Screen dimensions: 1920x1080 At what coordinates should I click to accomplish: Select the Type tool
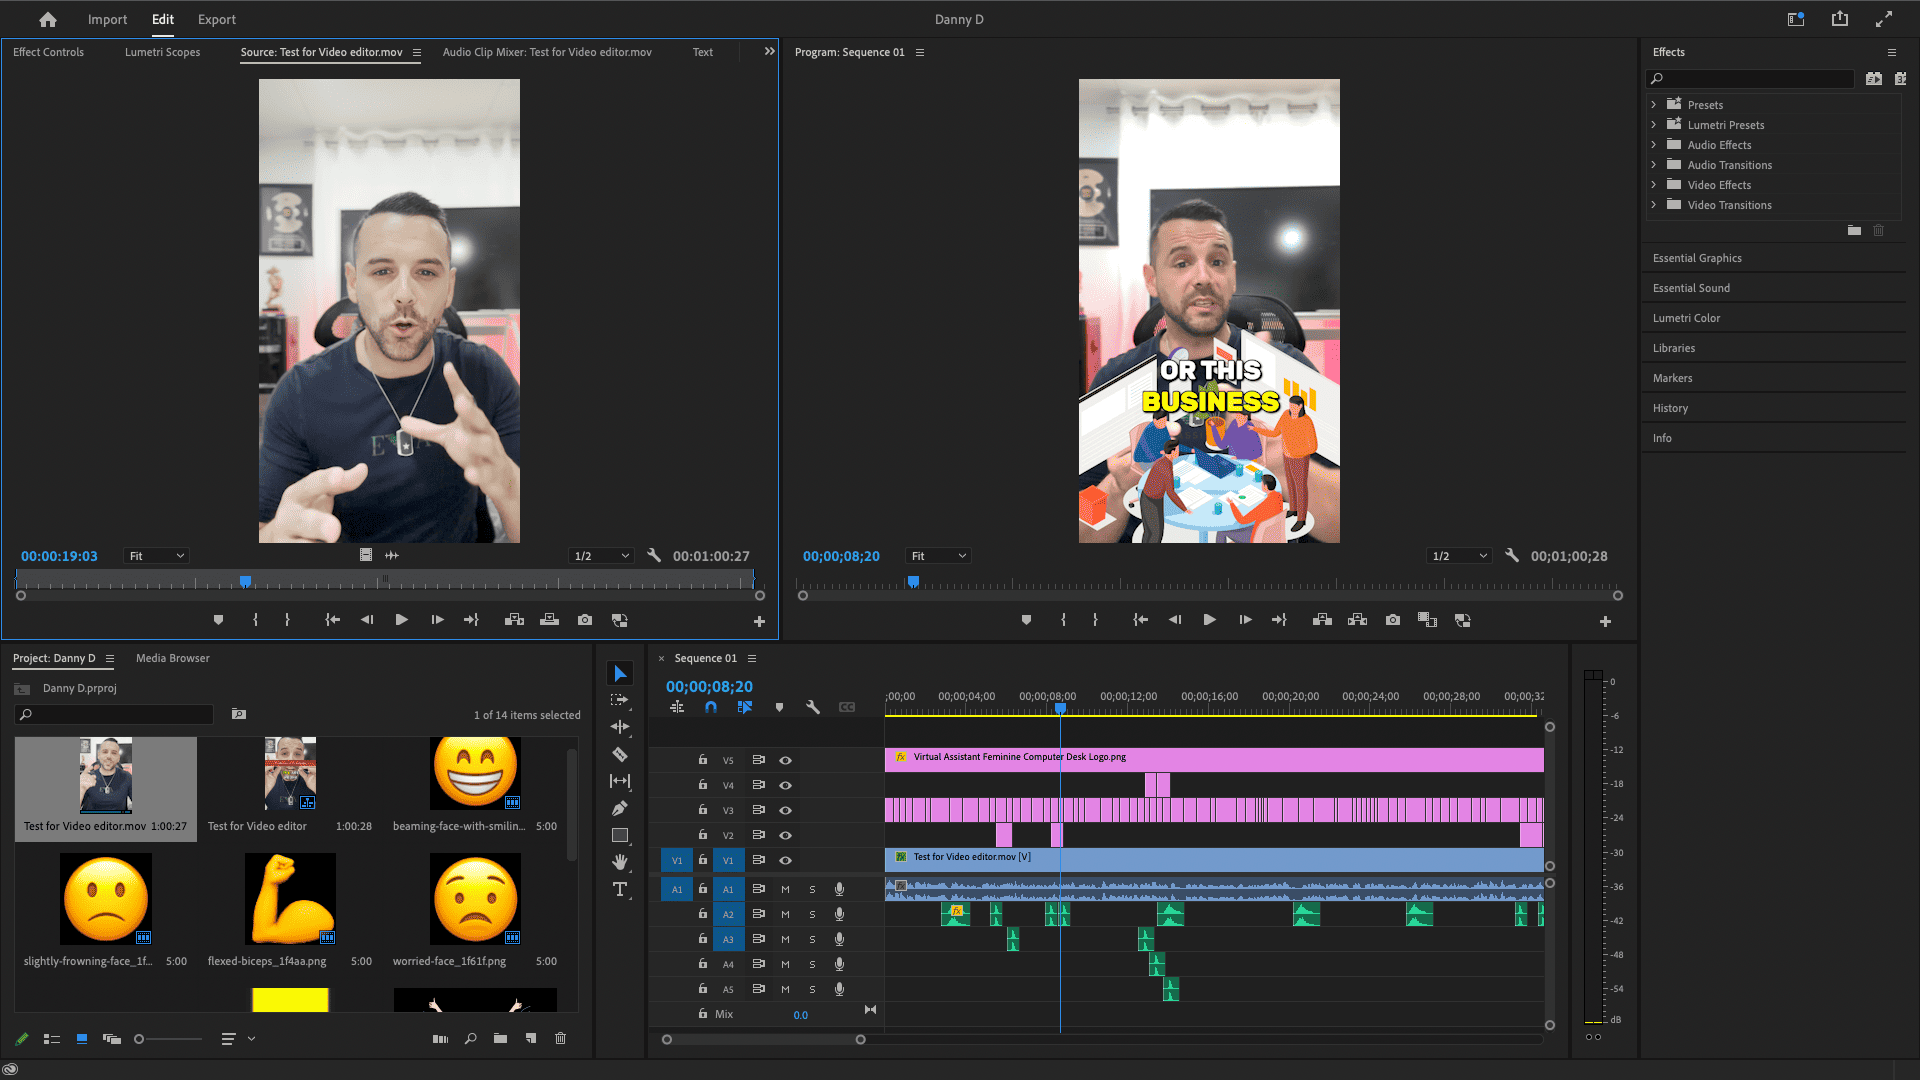(x=620, y=889)
